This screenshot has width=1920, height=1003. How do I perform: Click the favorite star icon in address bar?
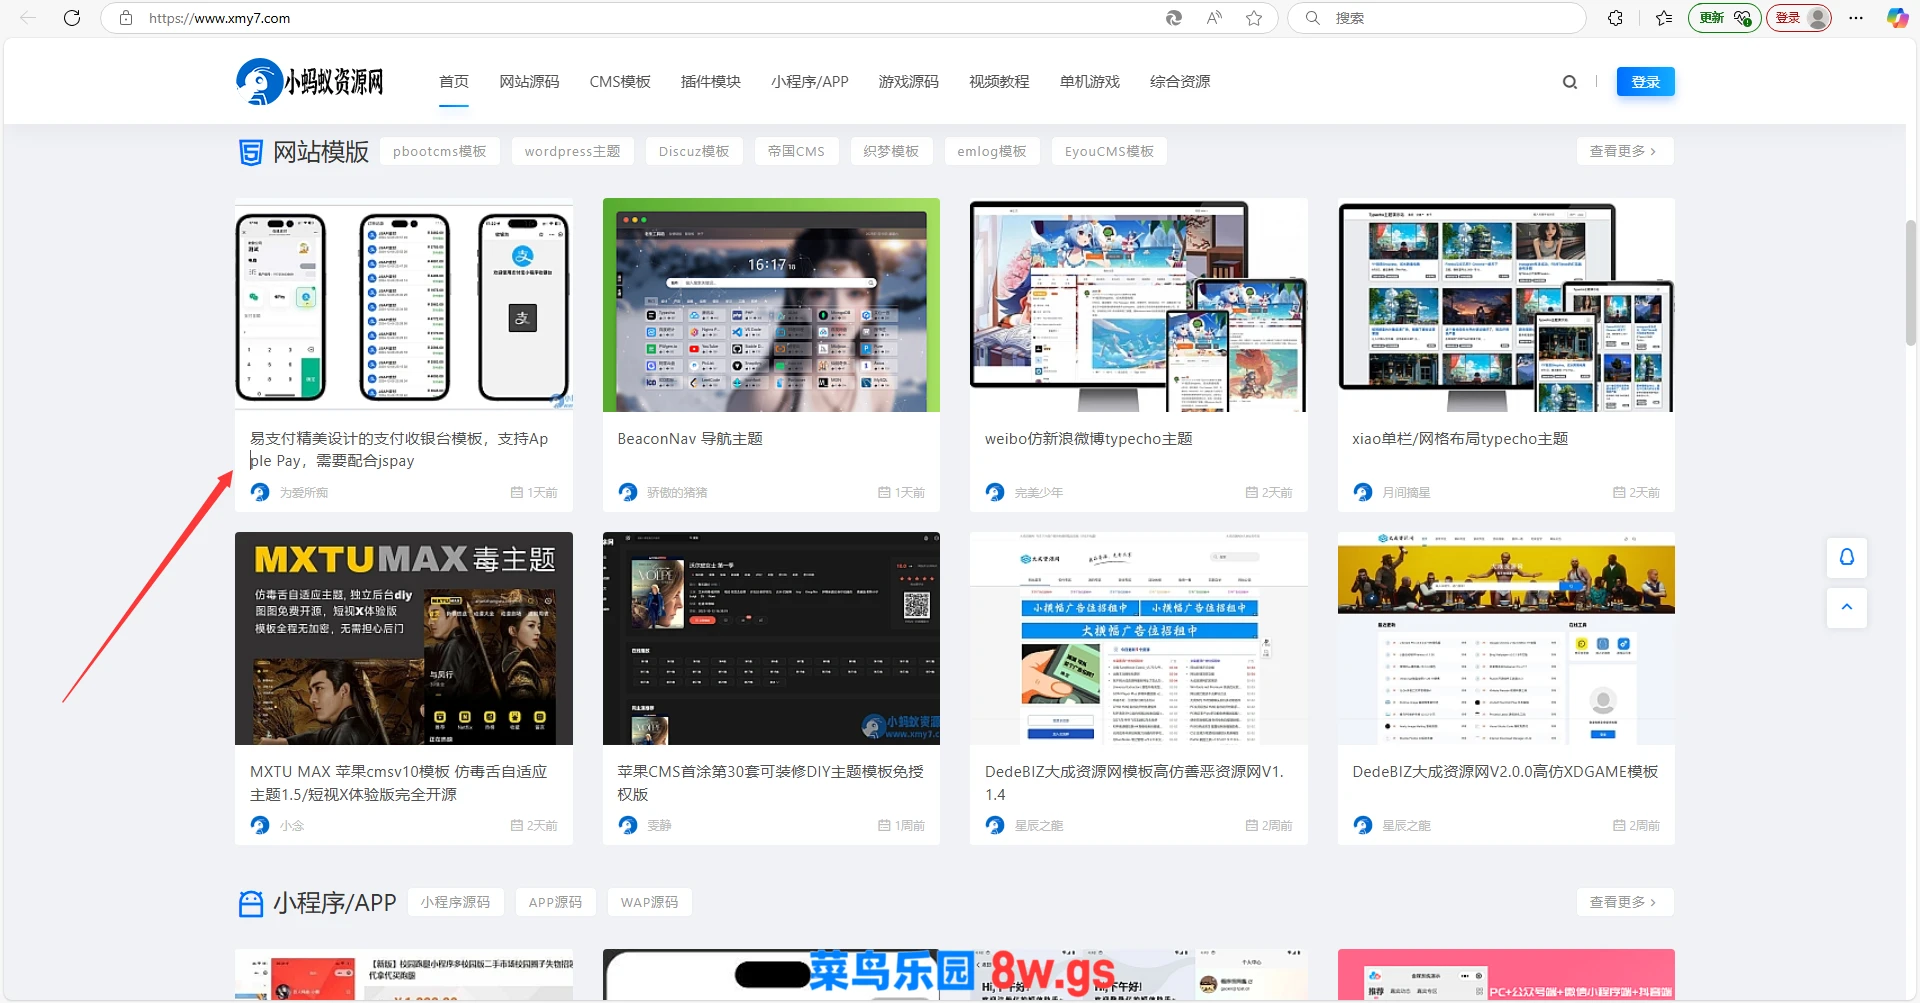[1254, 18]
